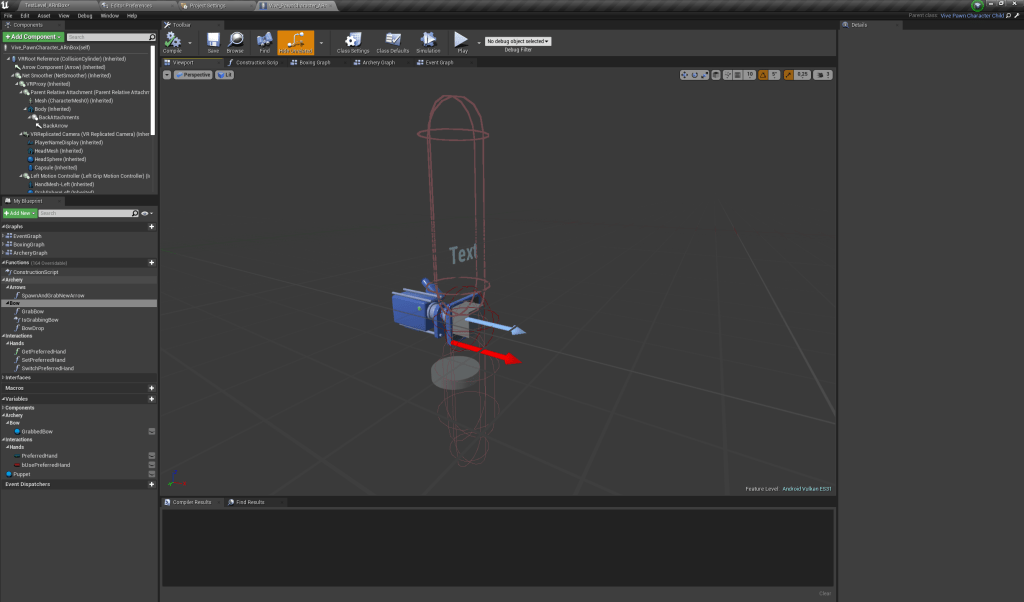
Task: Toggle the Hide Unrelated button
Action: tap(297, 41)
